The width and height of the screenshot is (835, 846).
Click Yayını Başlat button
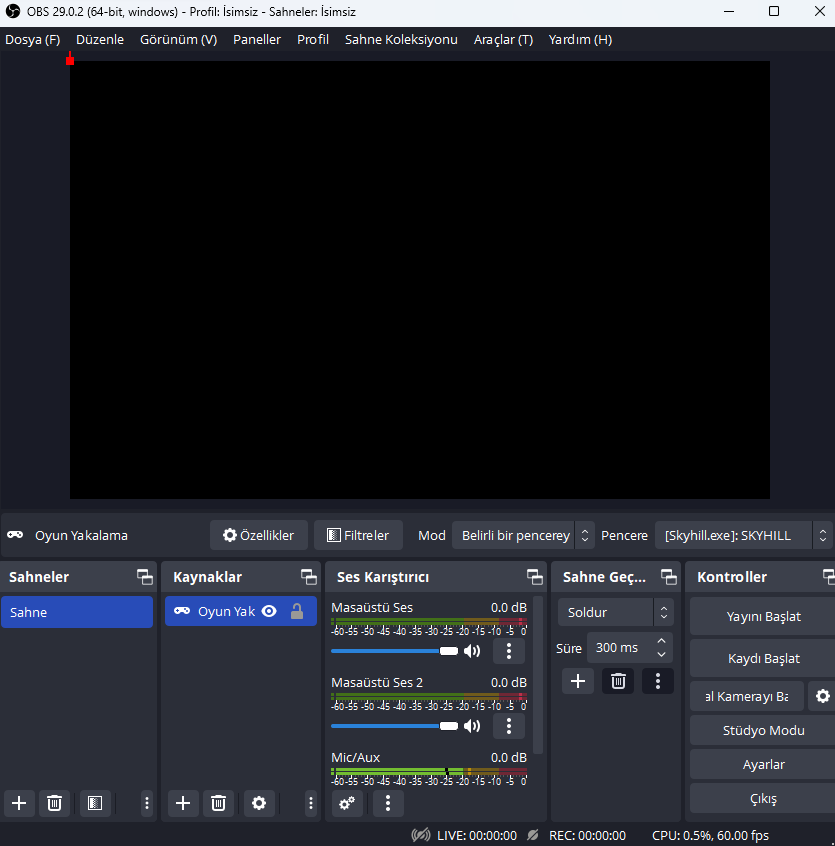tap(763, 616)
